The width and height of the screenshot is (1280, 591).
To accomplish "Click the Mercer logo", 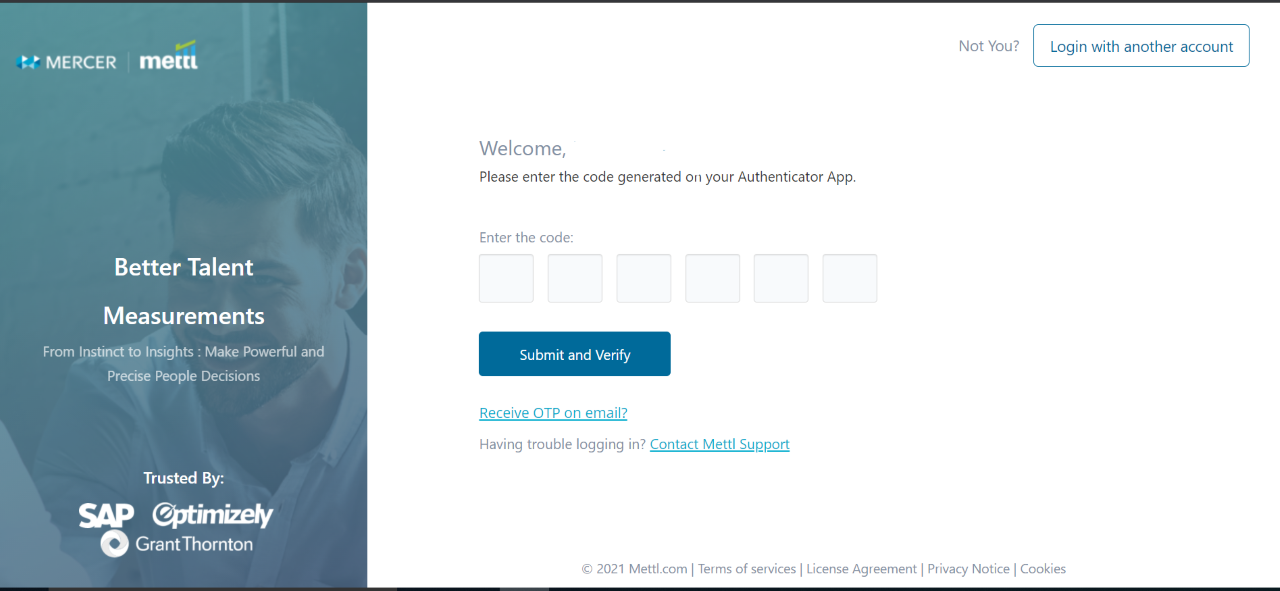I will pyautogui.click(x=66, y=62).
